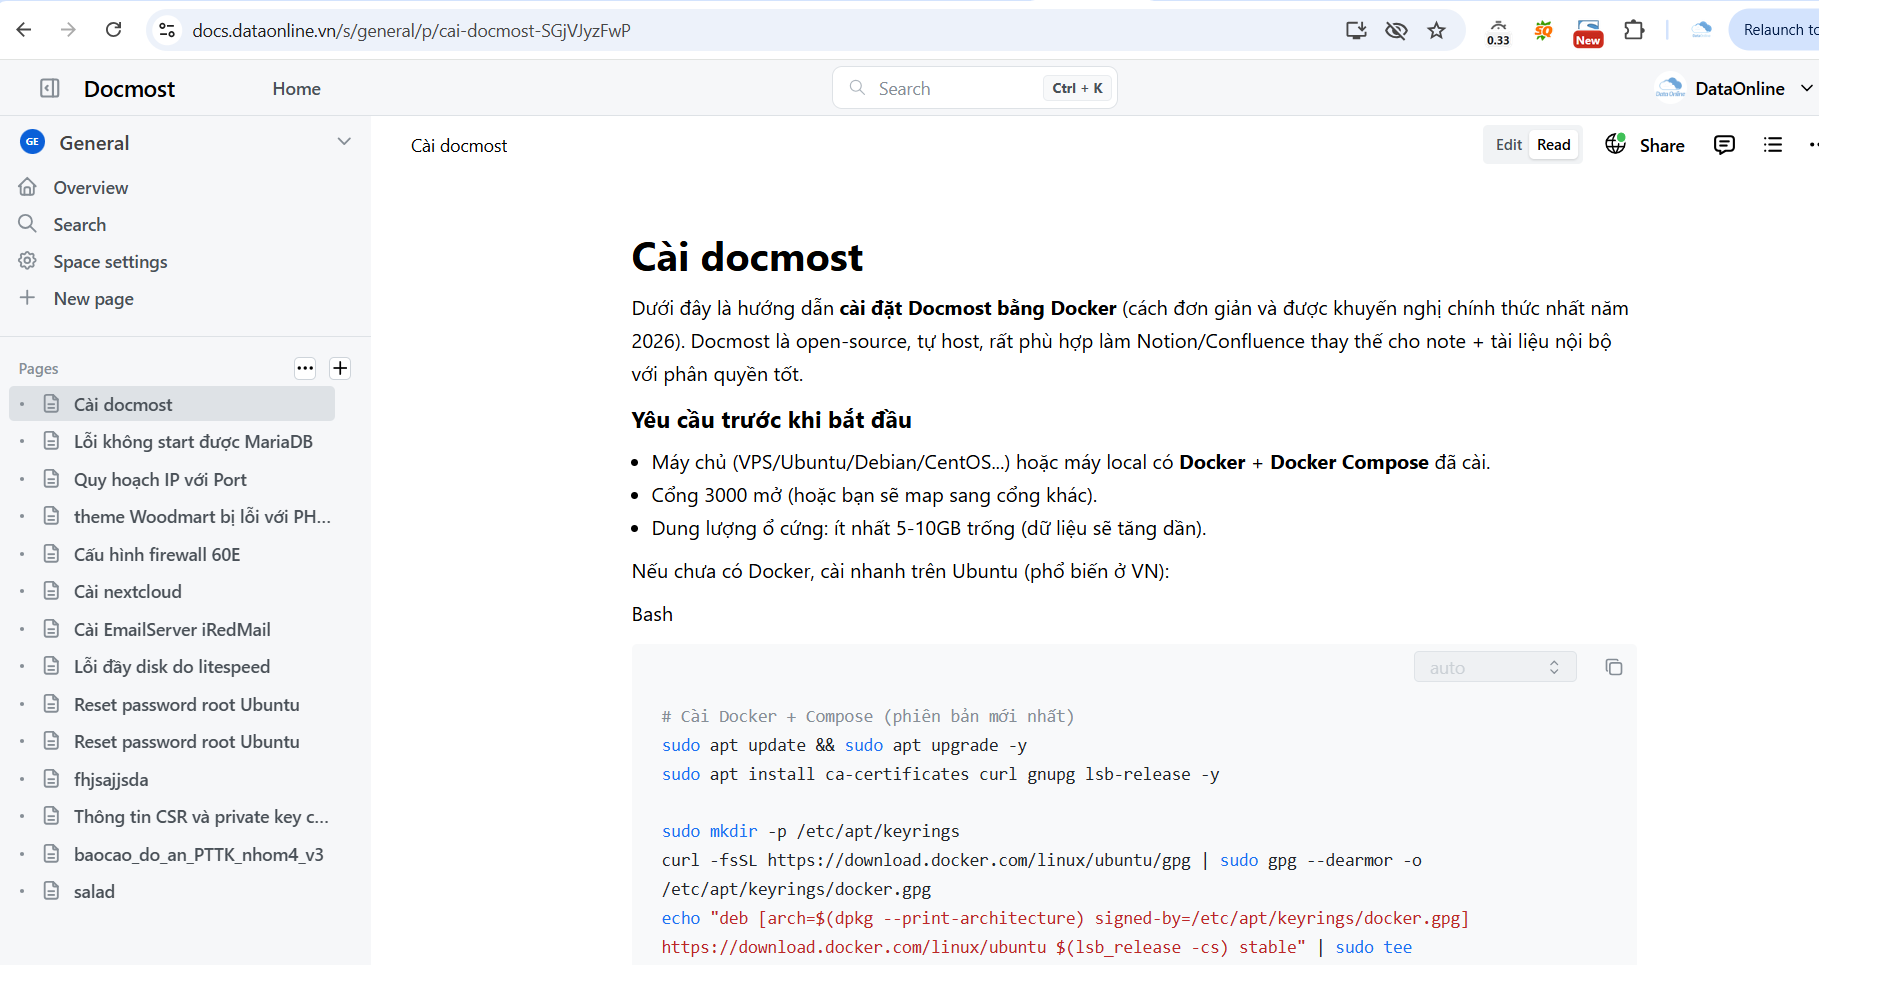The height and width of the screenshot is (1006, 1902).
Task: Open the code language 'auto' selector
Action: pyautogui.click(x=1495, y=667)
